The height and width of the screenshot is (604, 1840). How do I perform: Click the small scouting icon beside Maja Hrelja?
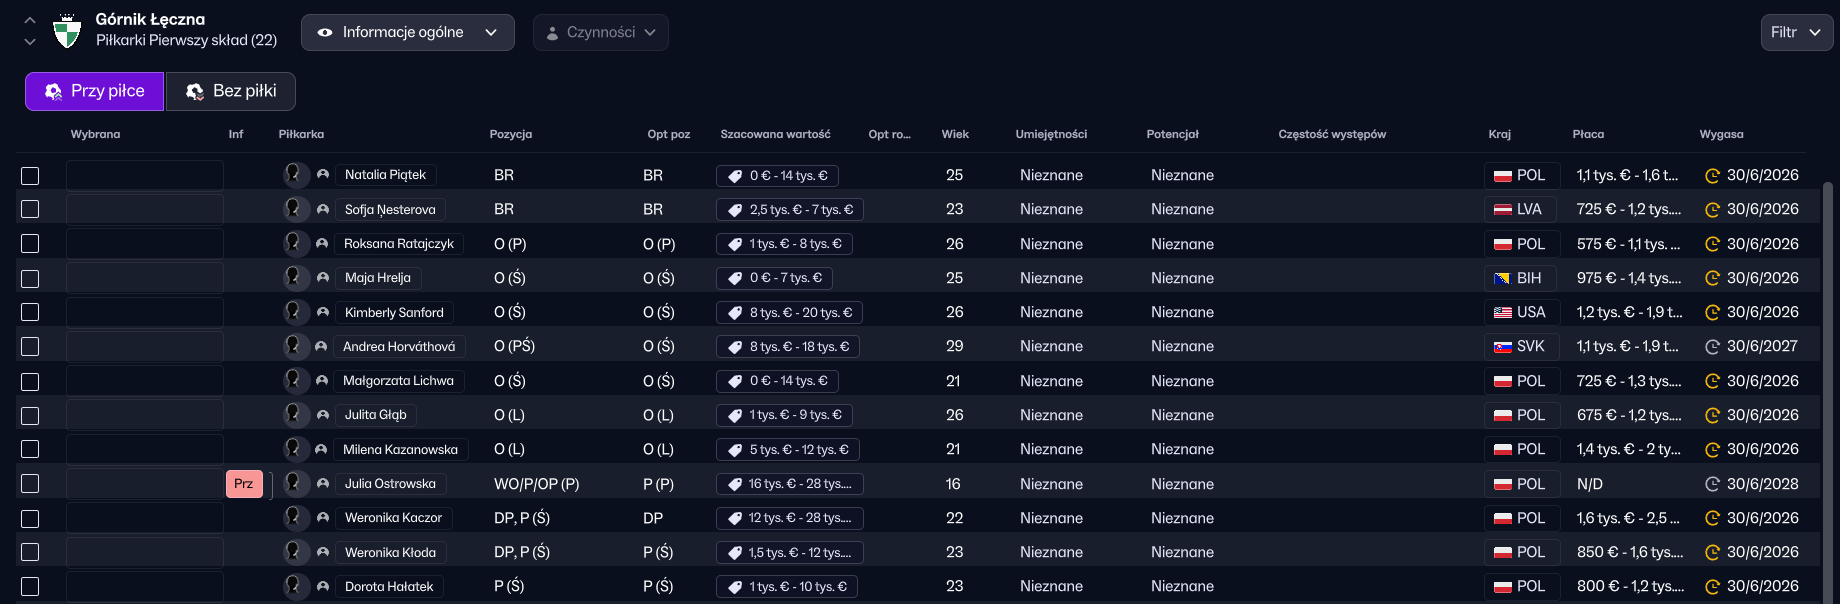323,278
